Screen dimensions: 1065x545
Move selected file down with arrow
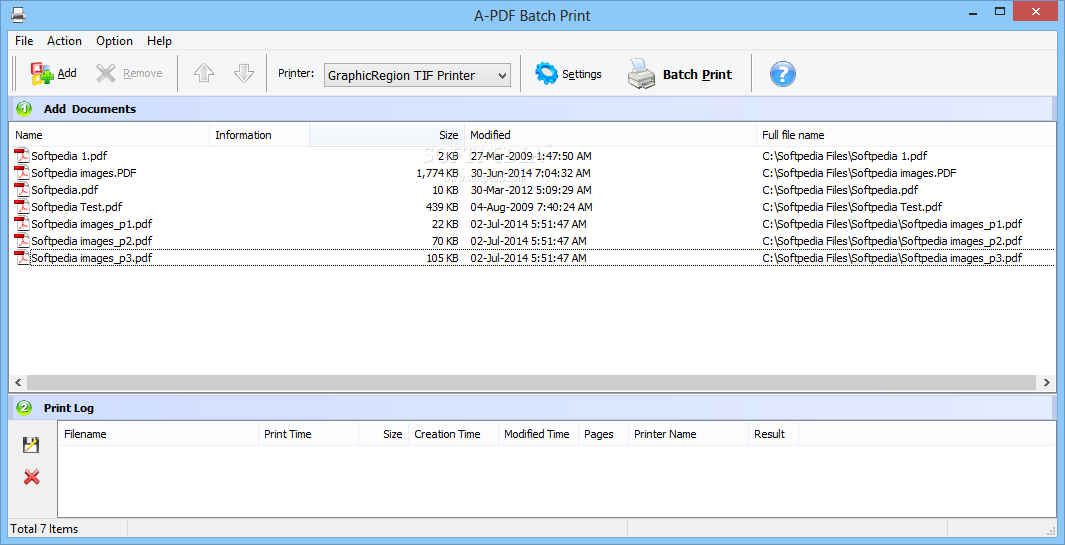[244, 73]
